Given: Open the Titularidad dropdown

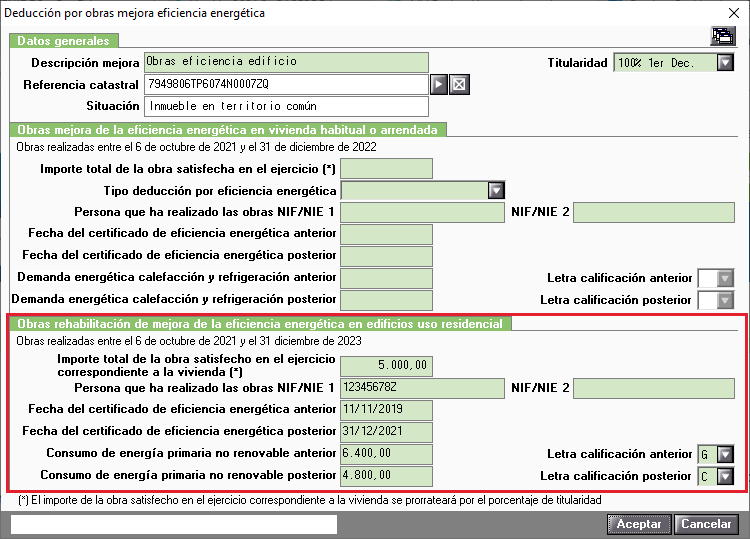Looking at the screenshot, I should pos(725,63).
